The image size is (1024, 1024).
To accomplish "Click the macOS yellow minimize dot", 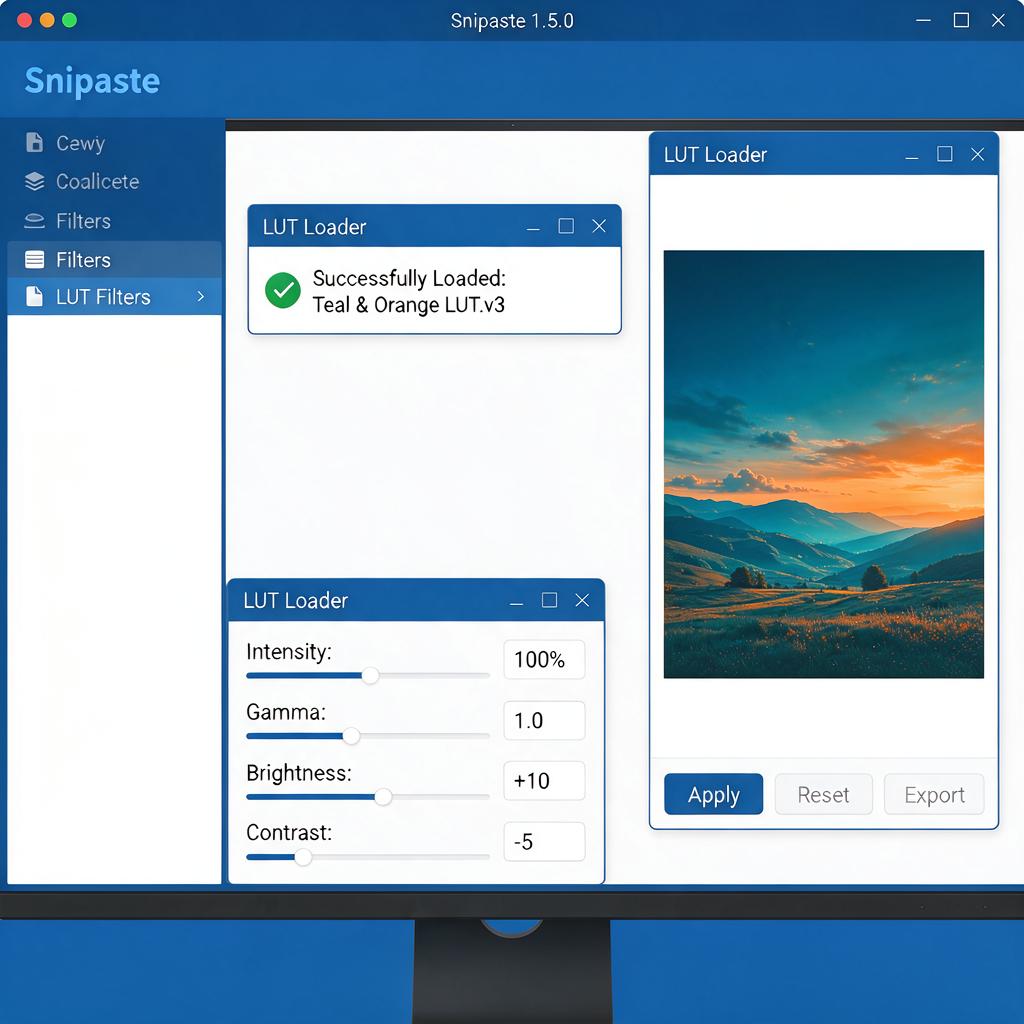I will tap(47, 20).
